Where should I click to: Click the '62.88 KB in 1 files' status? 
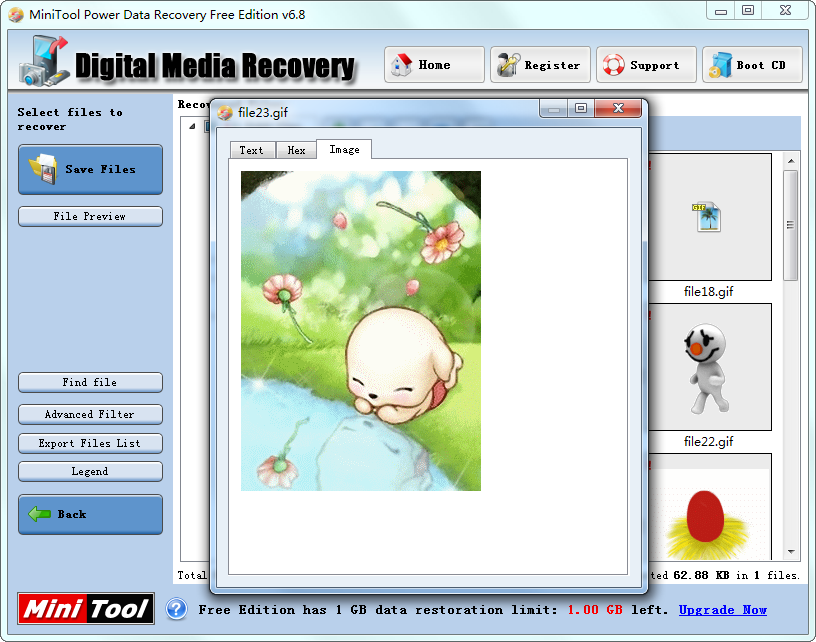coord(736,575)
